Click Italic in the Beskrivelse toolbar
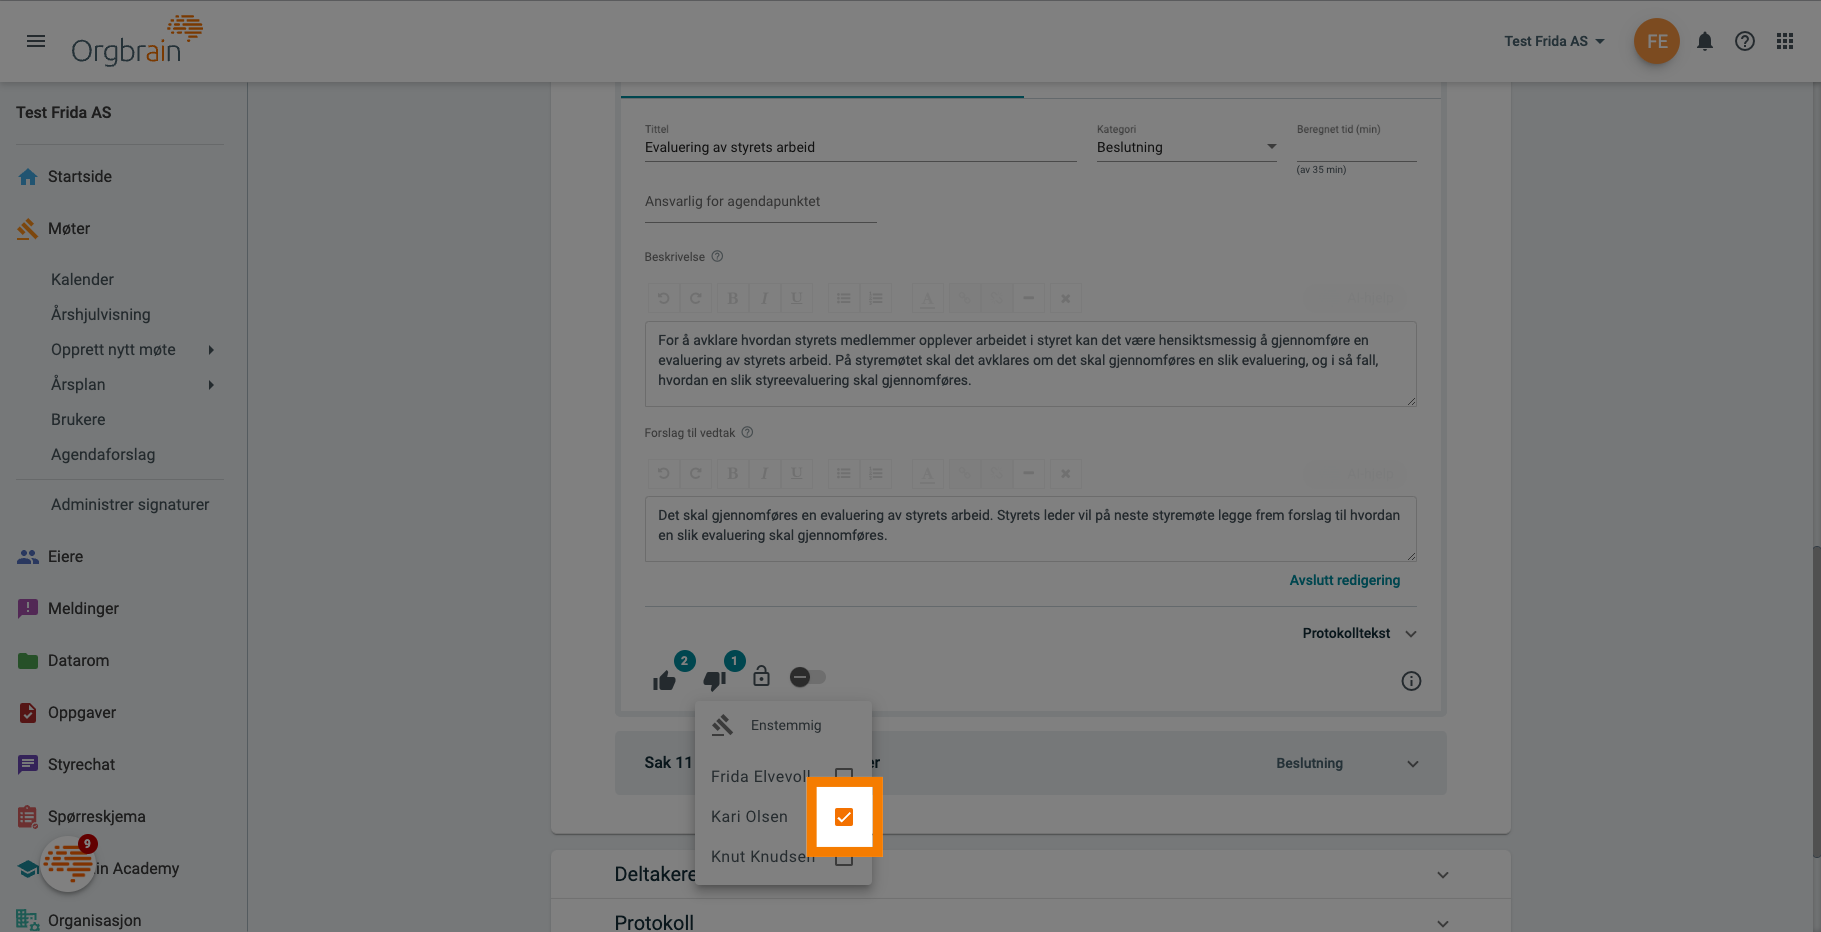This screenshot has width=1821, height=932. coord(764,298)
